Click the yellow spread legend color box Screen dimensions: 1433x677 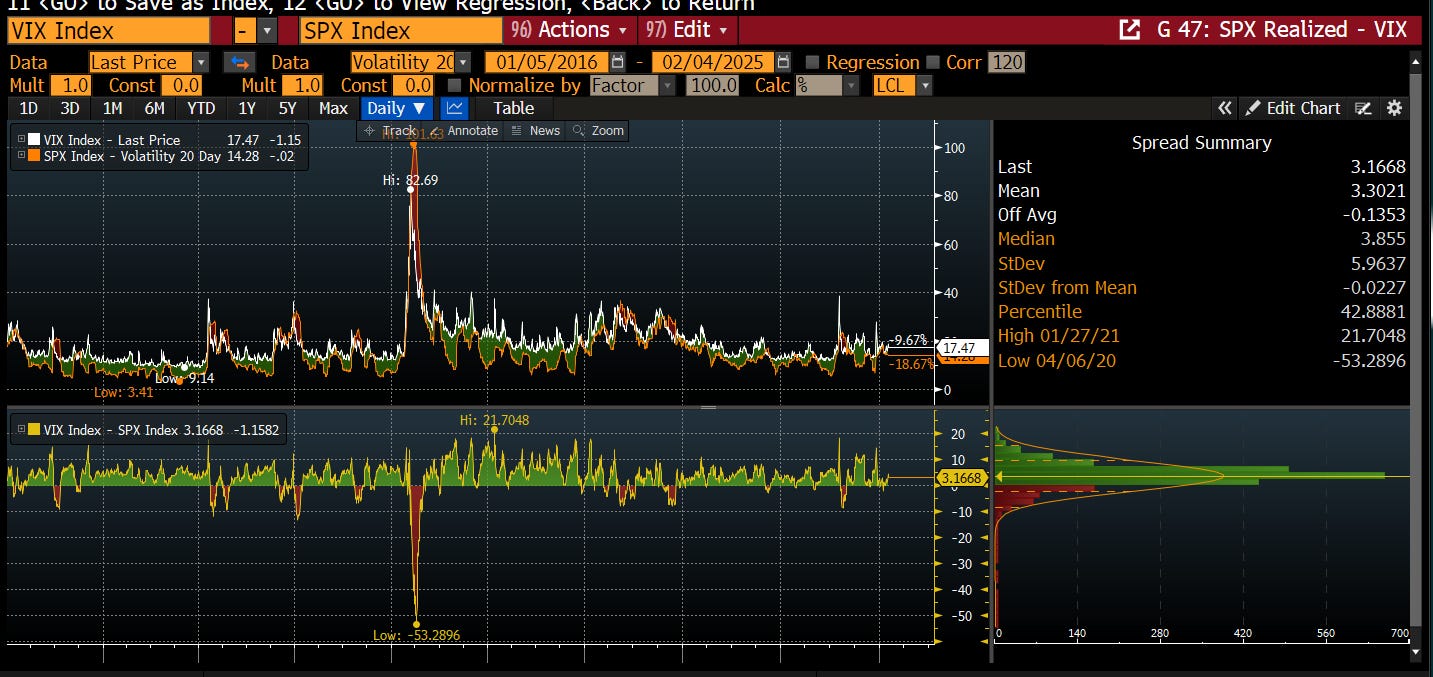click(34, 429)
